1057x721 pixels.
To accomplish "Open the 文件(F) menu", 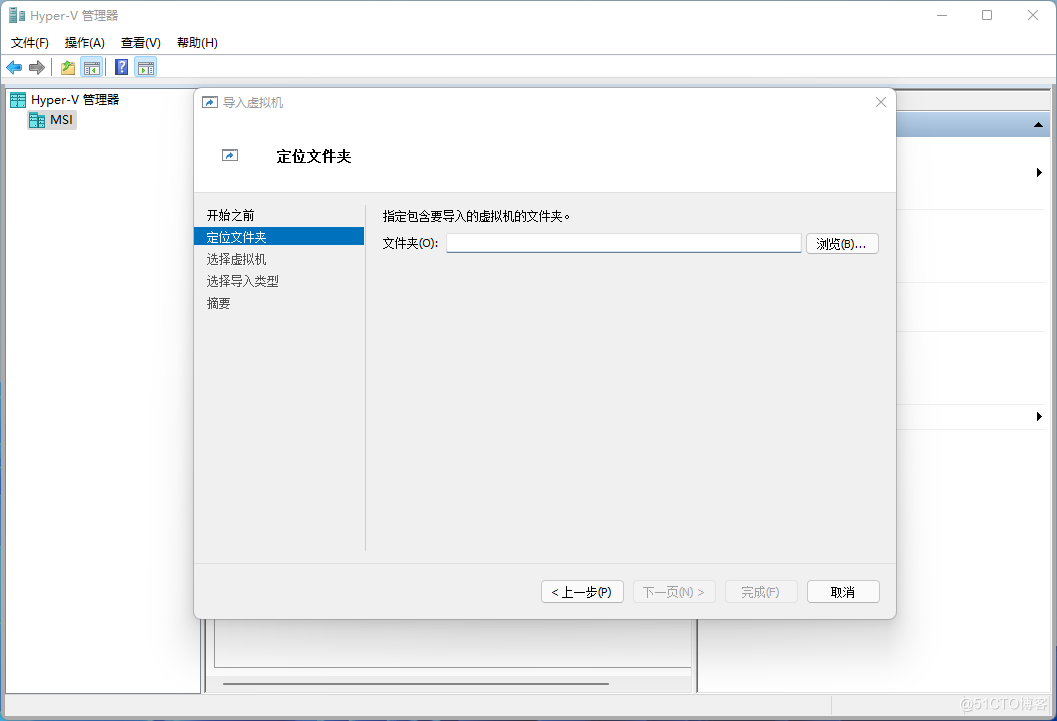I will coord(30,42).
